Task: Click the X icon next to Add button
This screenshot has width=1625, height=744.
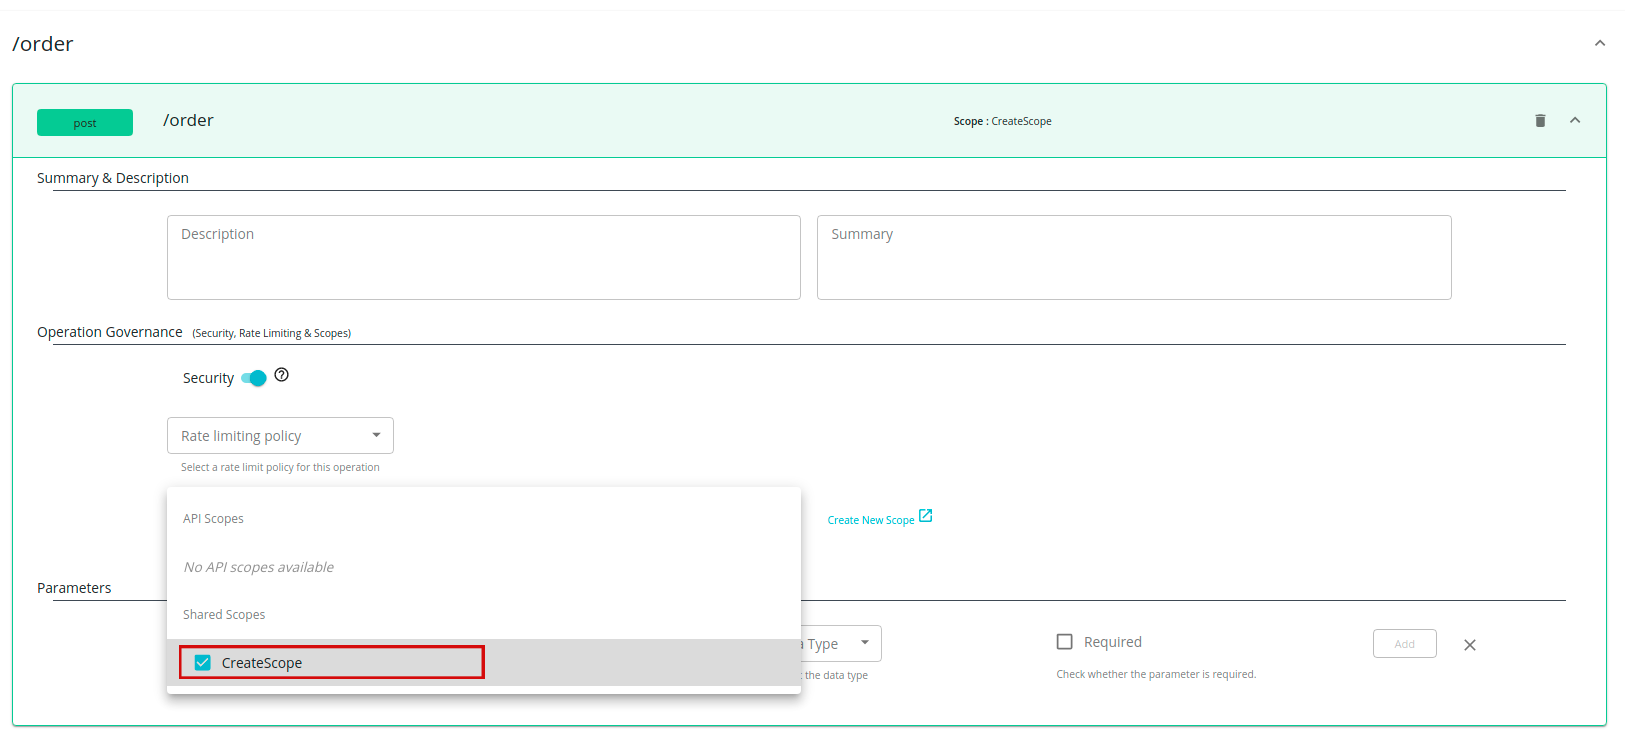Action: point(1469,645)
